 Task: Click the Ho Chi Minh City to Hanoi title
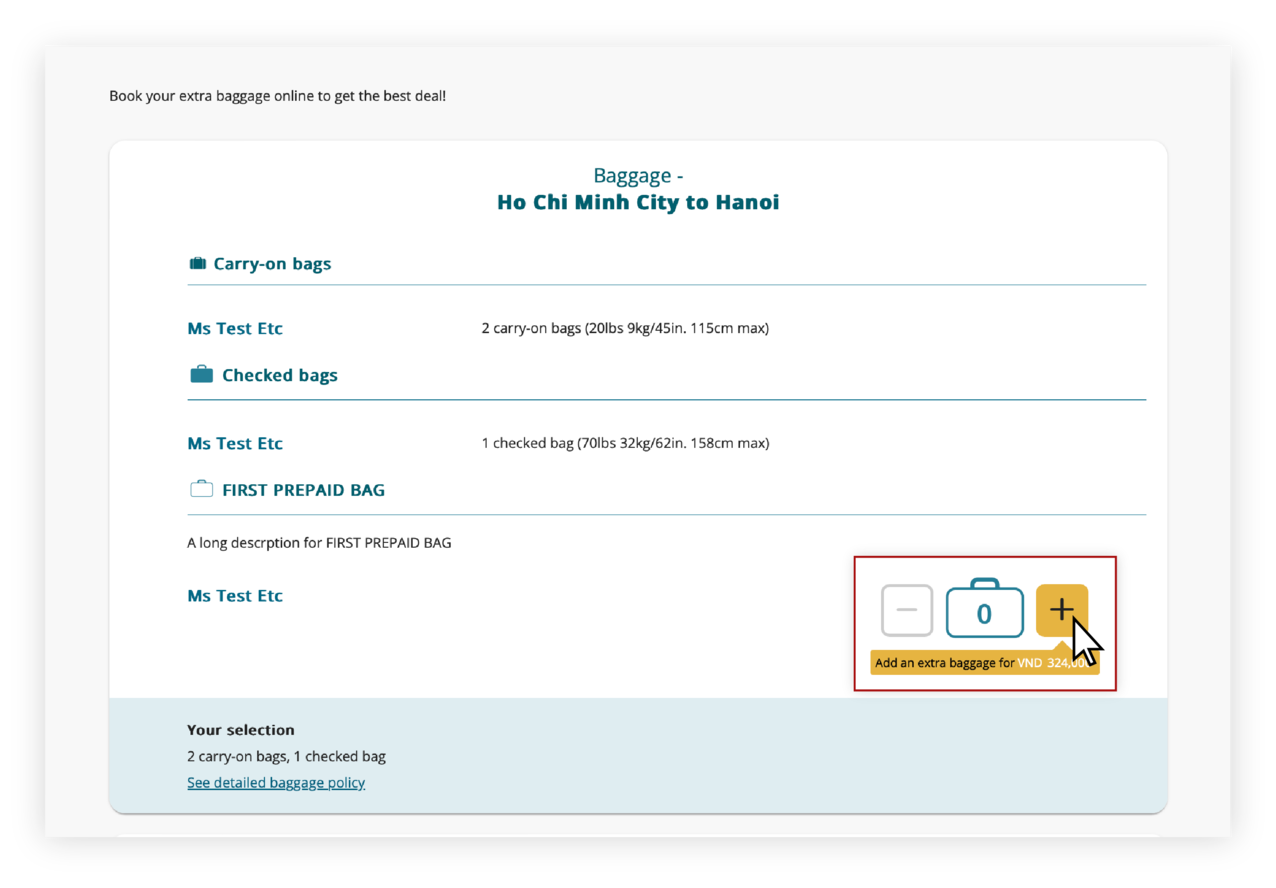click(638, 201)
